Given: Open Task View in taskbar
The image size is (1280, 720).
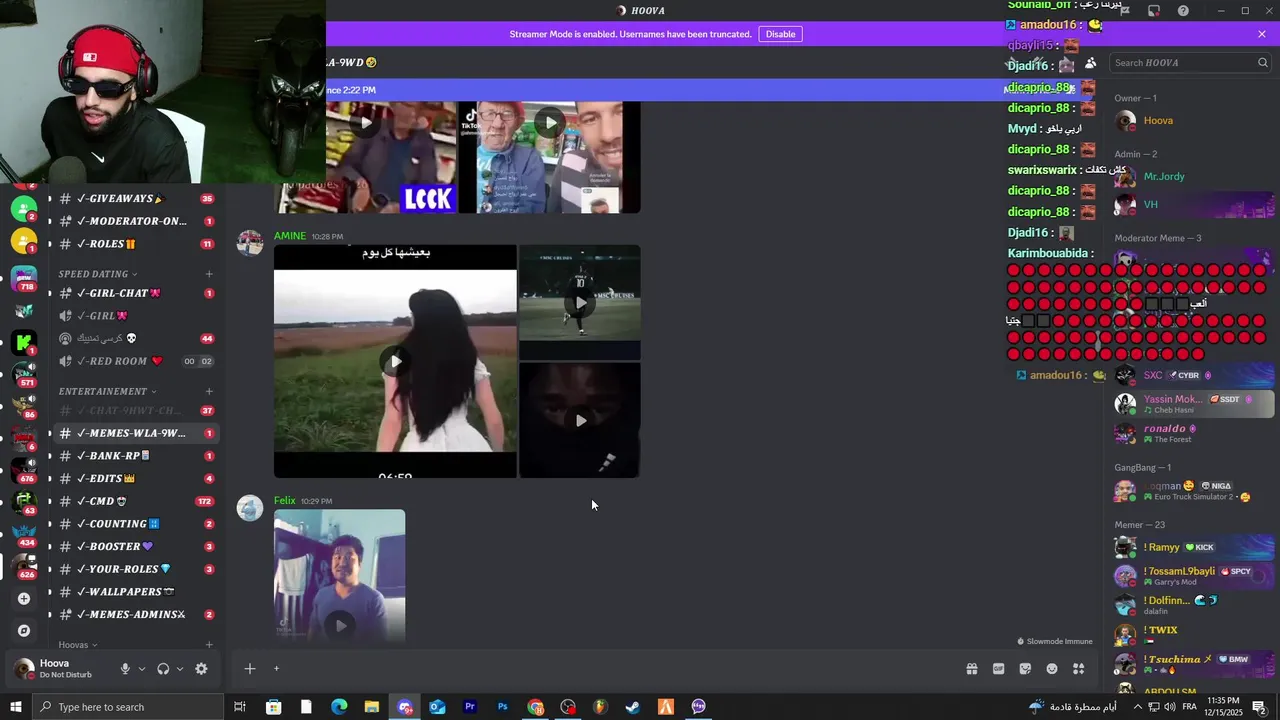Looking at the screenshot, I should (x=240, y=707).
